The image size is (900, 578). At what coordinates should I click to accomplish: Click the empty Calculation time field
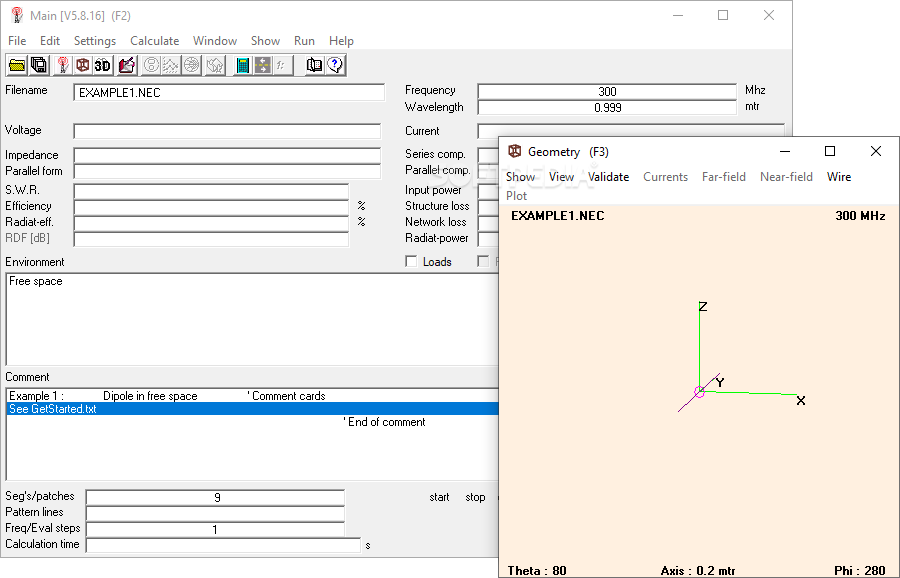click(x=223, y=545)
